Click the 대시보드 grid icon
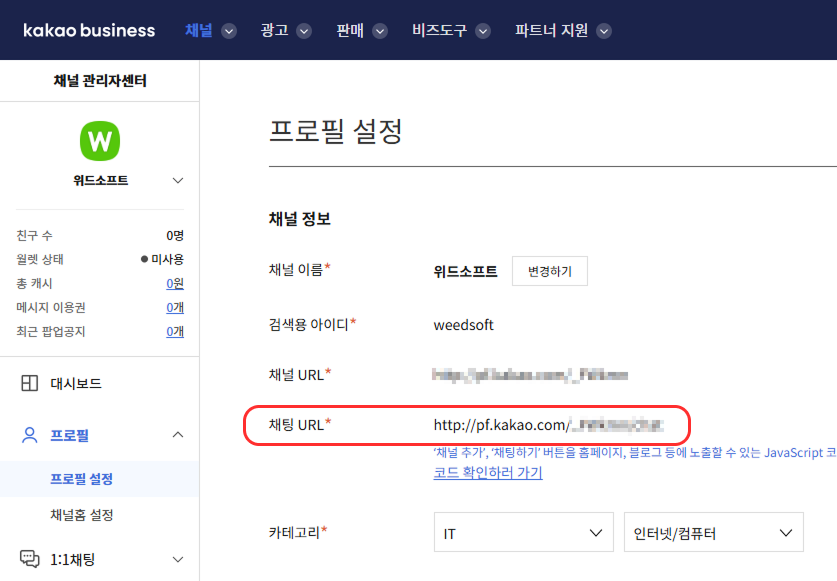This screenshot has width=837, height=581. [x=29, y=383]
